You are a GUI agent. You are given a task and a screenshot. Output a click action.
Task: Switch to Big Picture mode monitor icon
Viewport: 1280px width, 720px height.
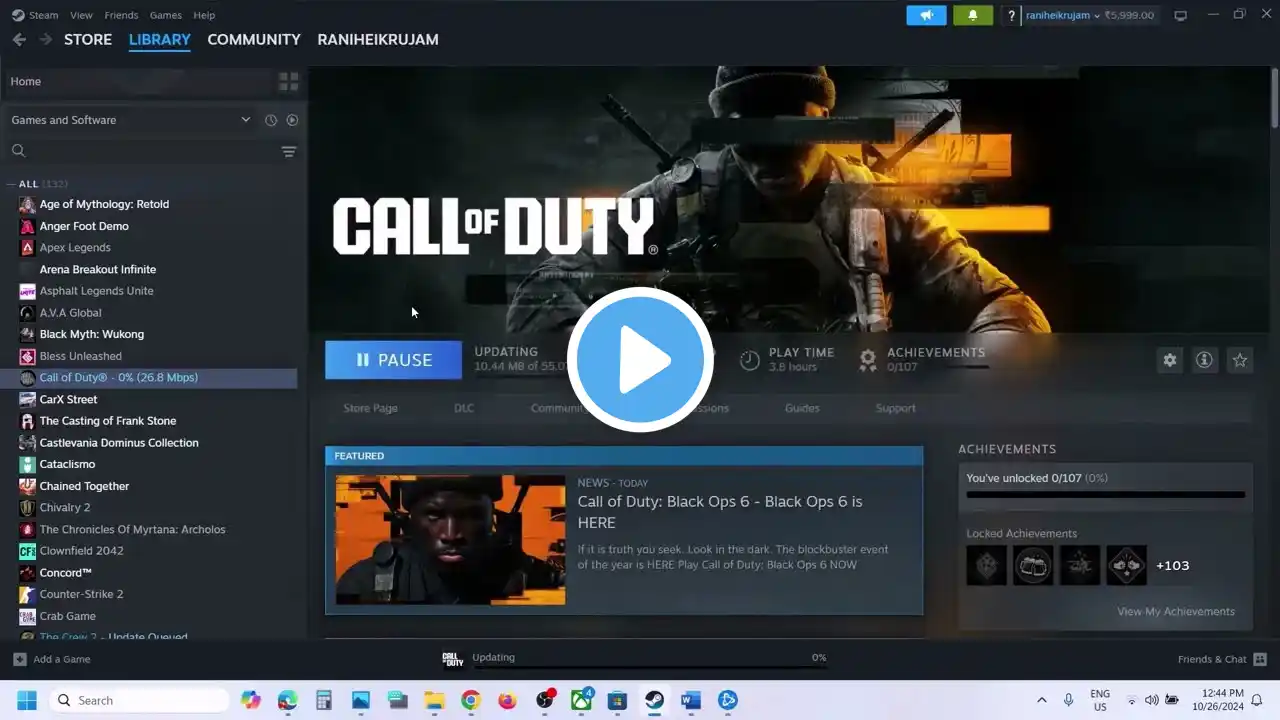(1180, 15)
